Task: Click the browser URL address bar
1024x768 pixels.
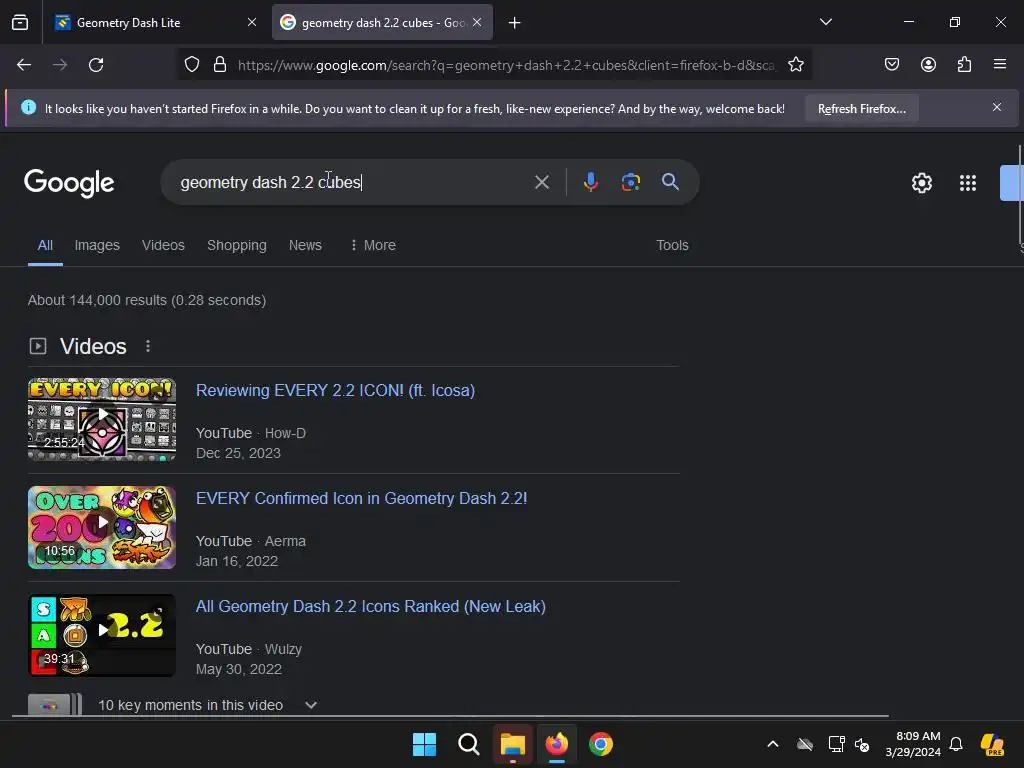Action: 506,65
